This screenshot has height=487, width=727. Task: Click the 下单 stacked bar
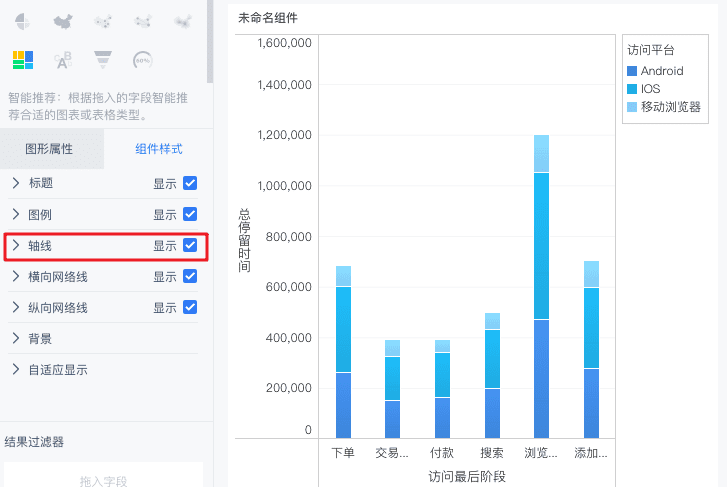(344, 352)
